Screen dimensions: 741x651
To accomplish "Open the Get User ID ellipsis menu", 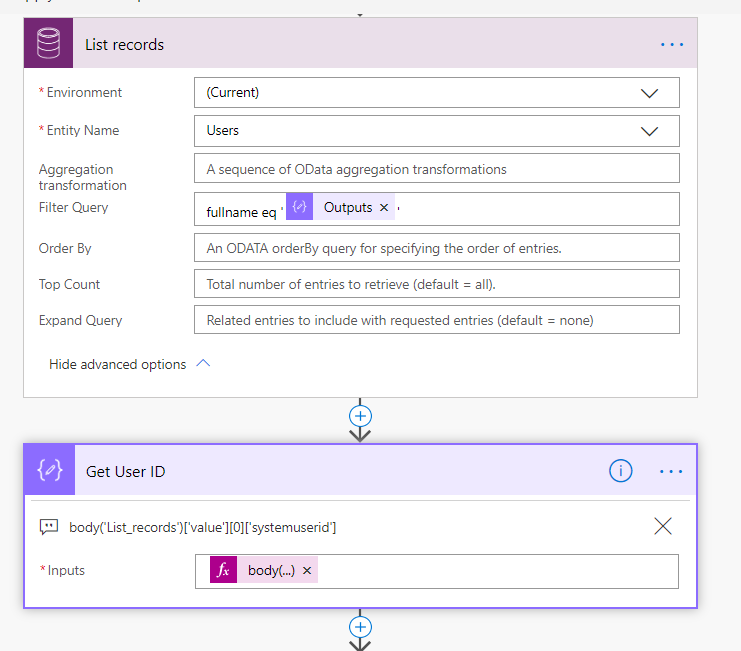I will [671, 471].
